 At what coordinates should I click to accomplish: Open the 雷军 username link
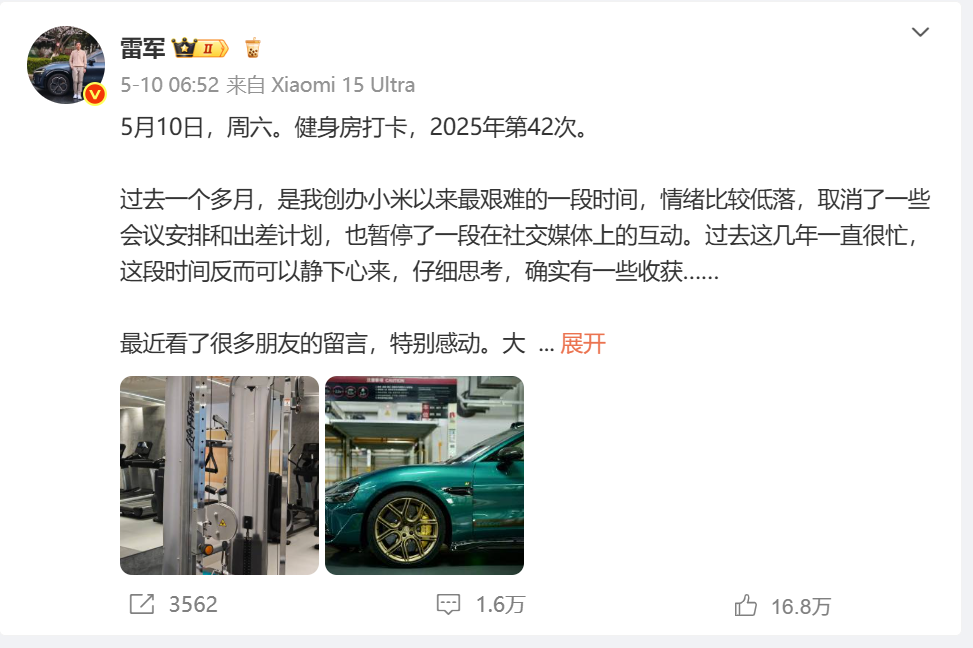tap(143, 48)
